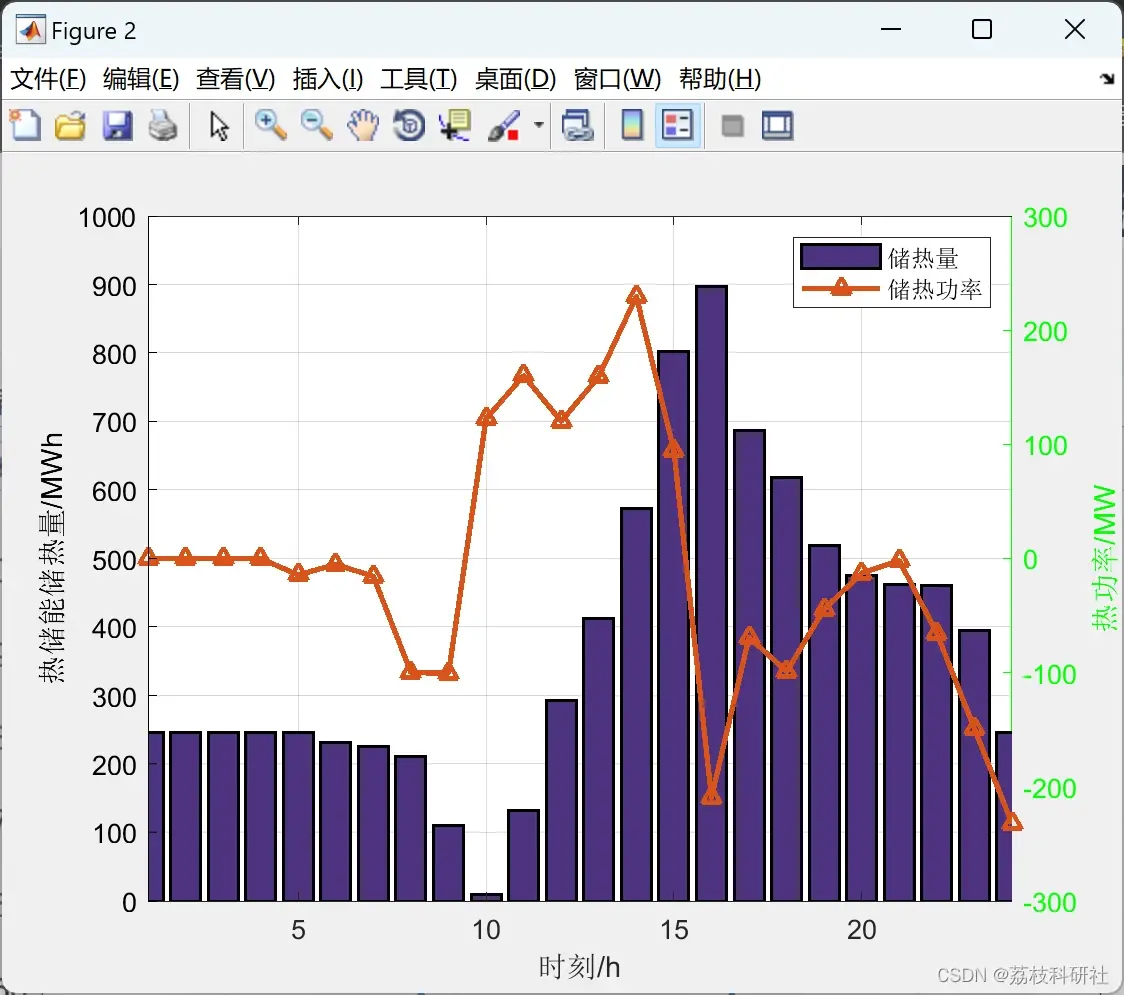Viewport: 1124px width, 995px height.
Task: Toggle the Insert Legend toolbar button
Action: (677, 125)
